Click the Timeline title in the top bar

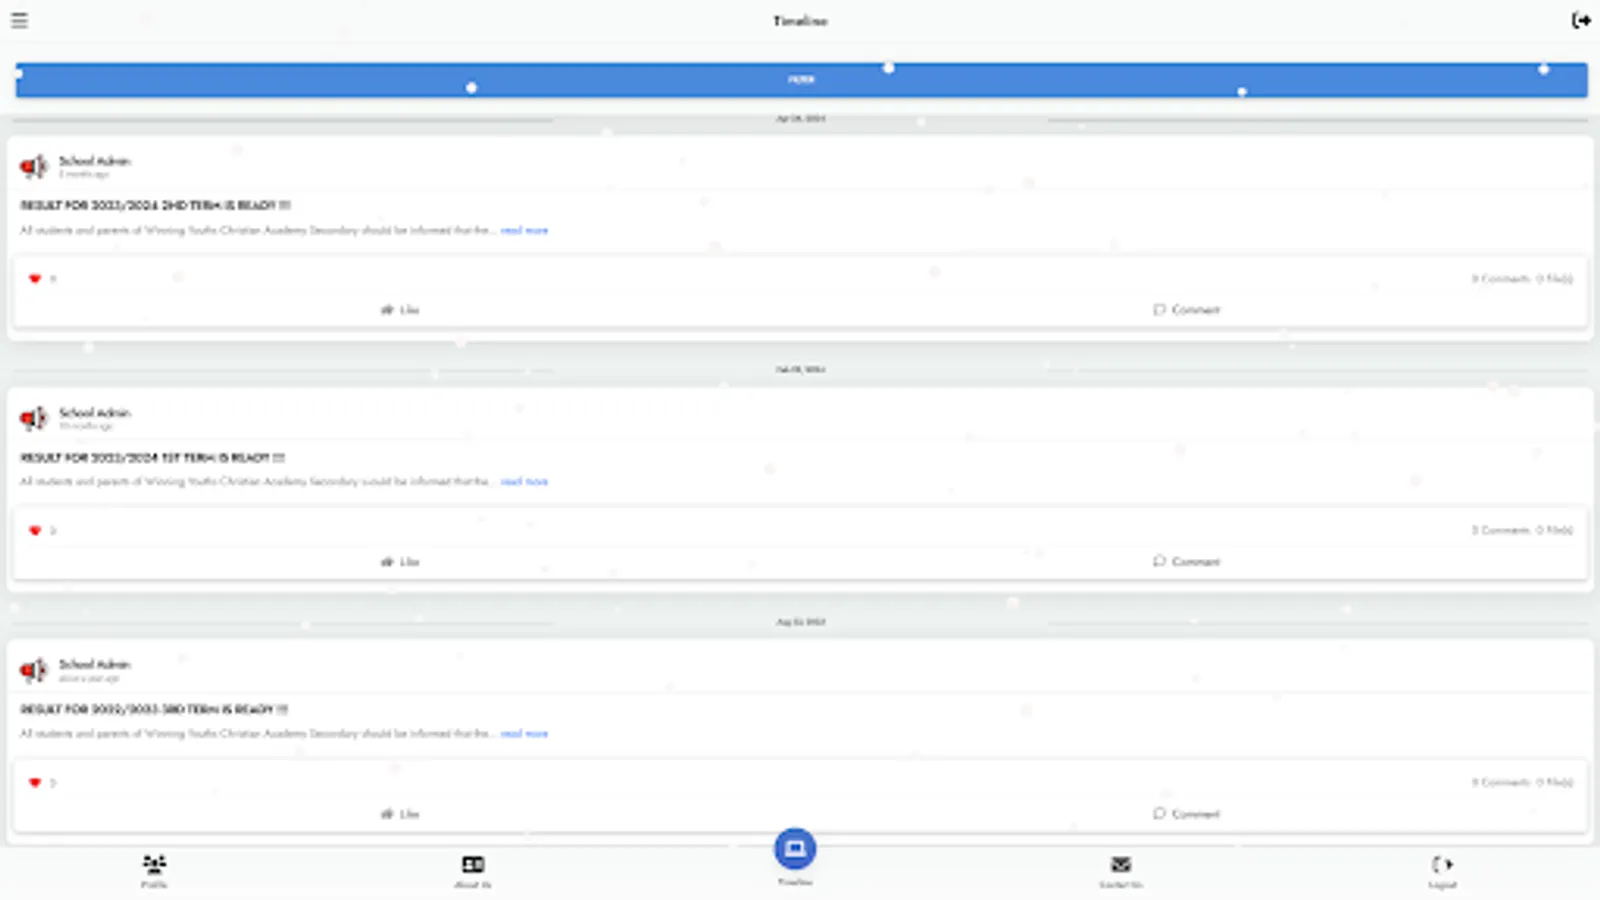tap(798, 20)
